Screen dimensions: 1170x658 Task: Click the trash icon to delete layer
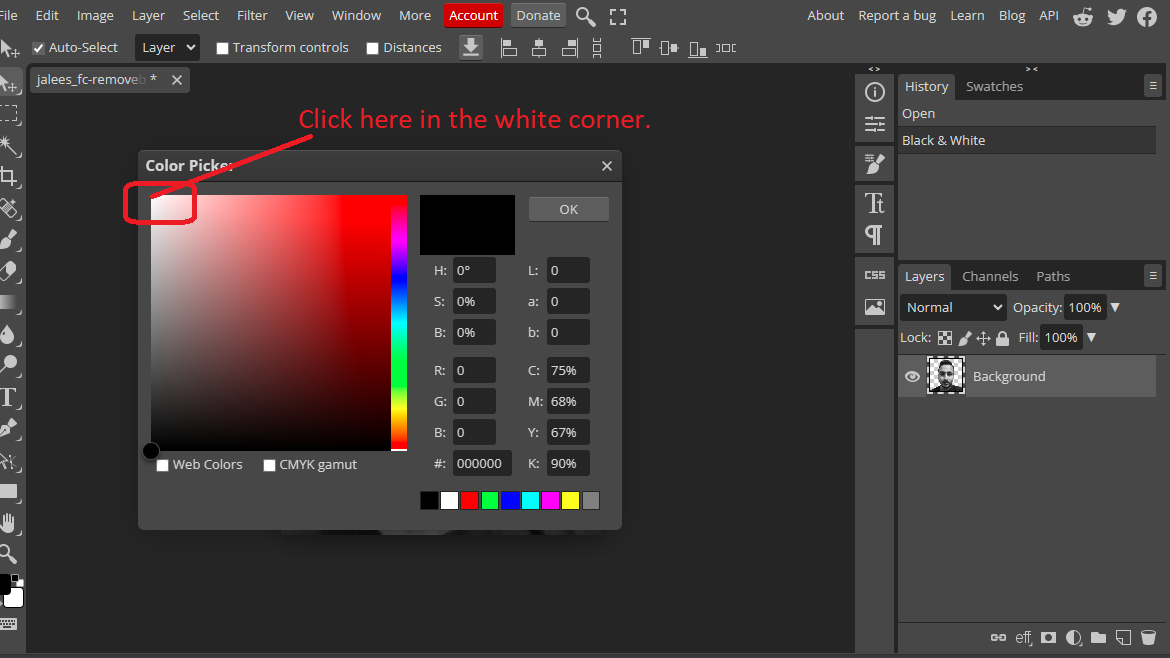tap(1148, 637)
